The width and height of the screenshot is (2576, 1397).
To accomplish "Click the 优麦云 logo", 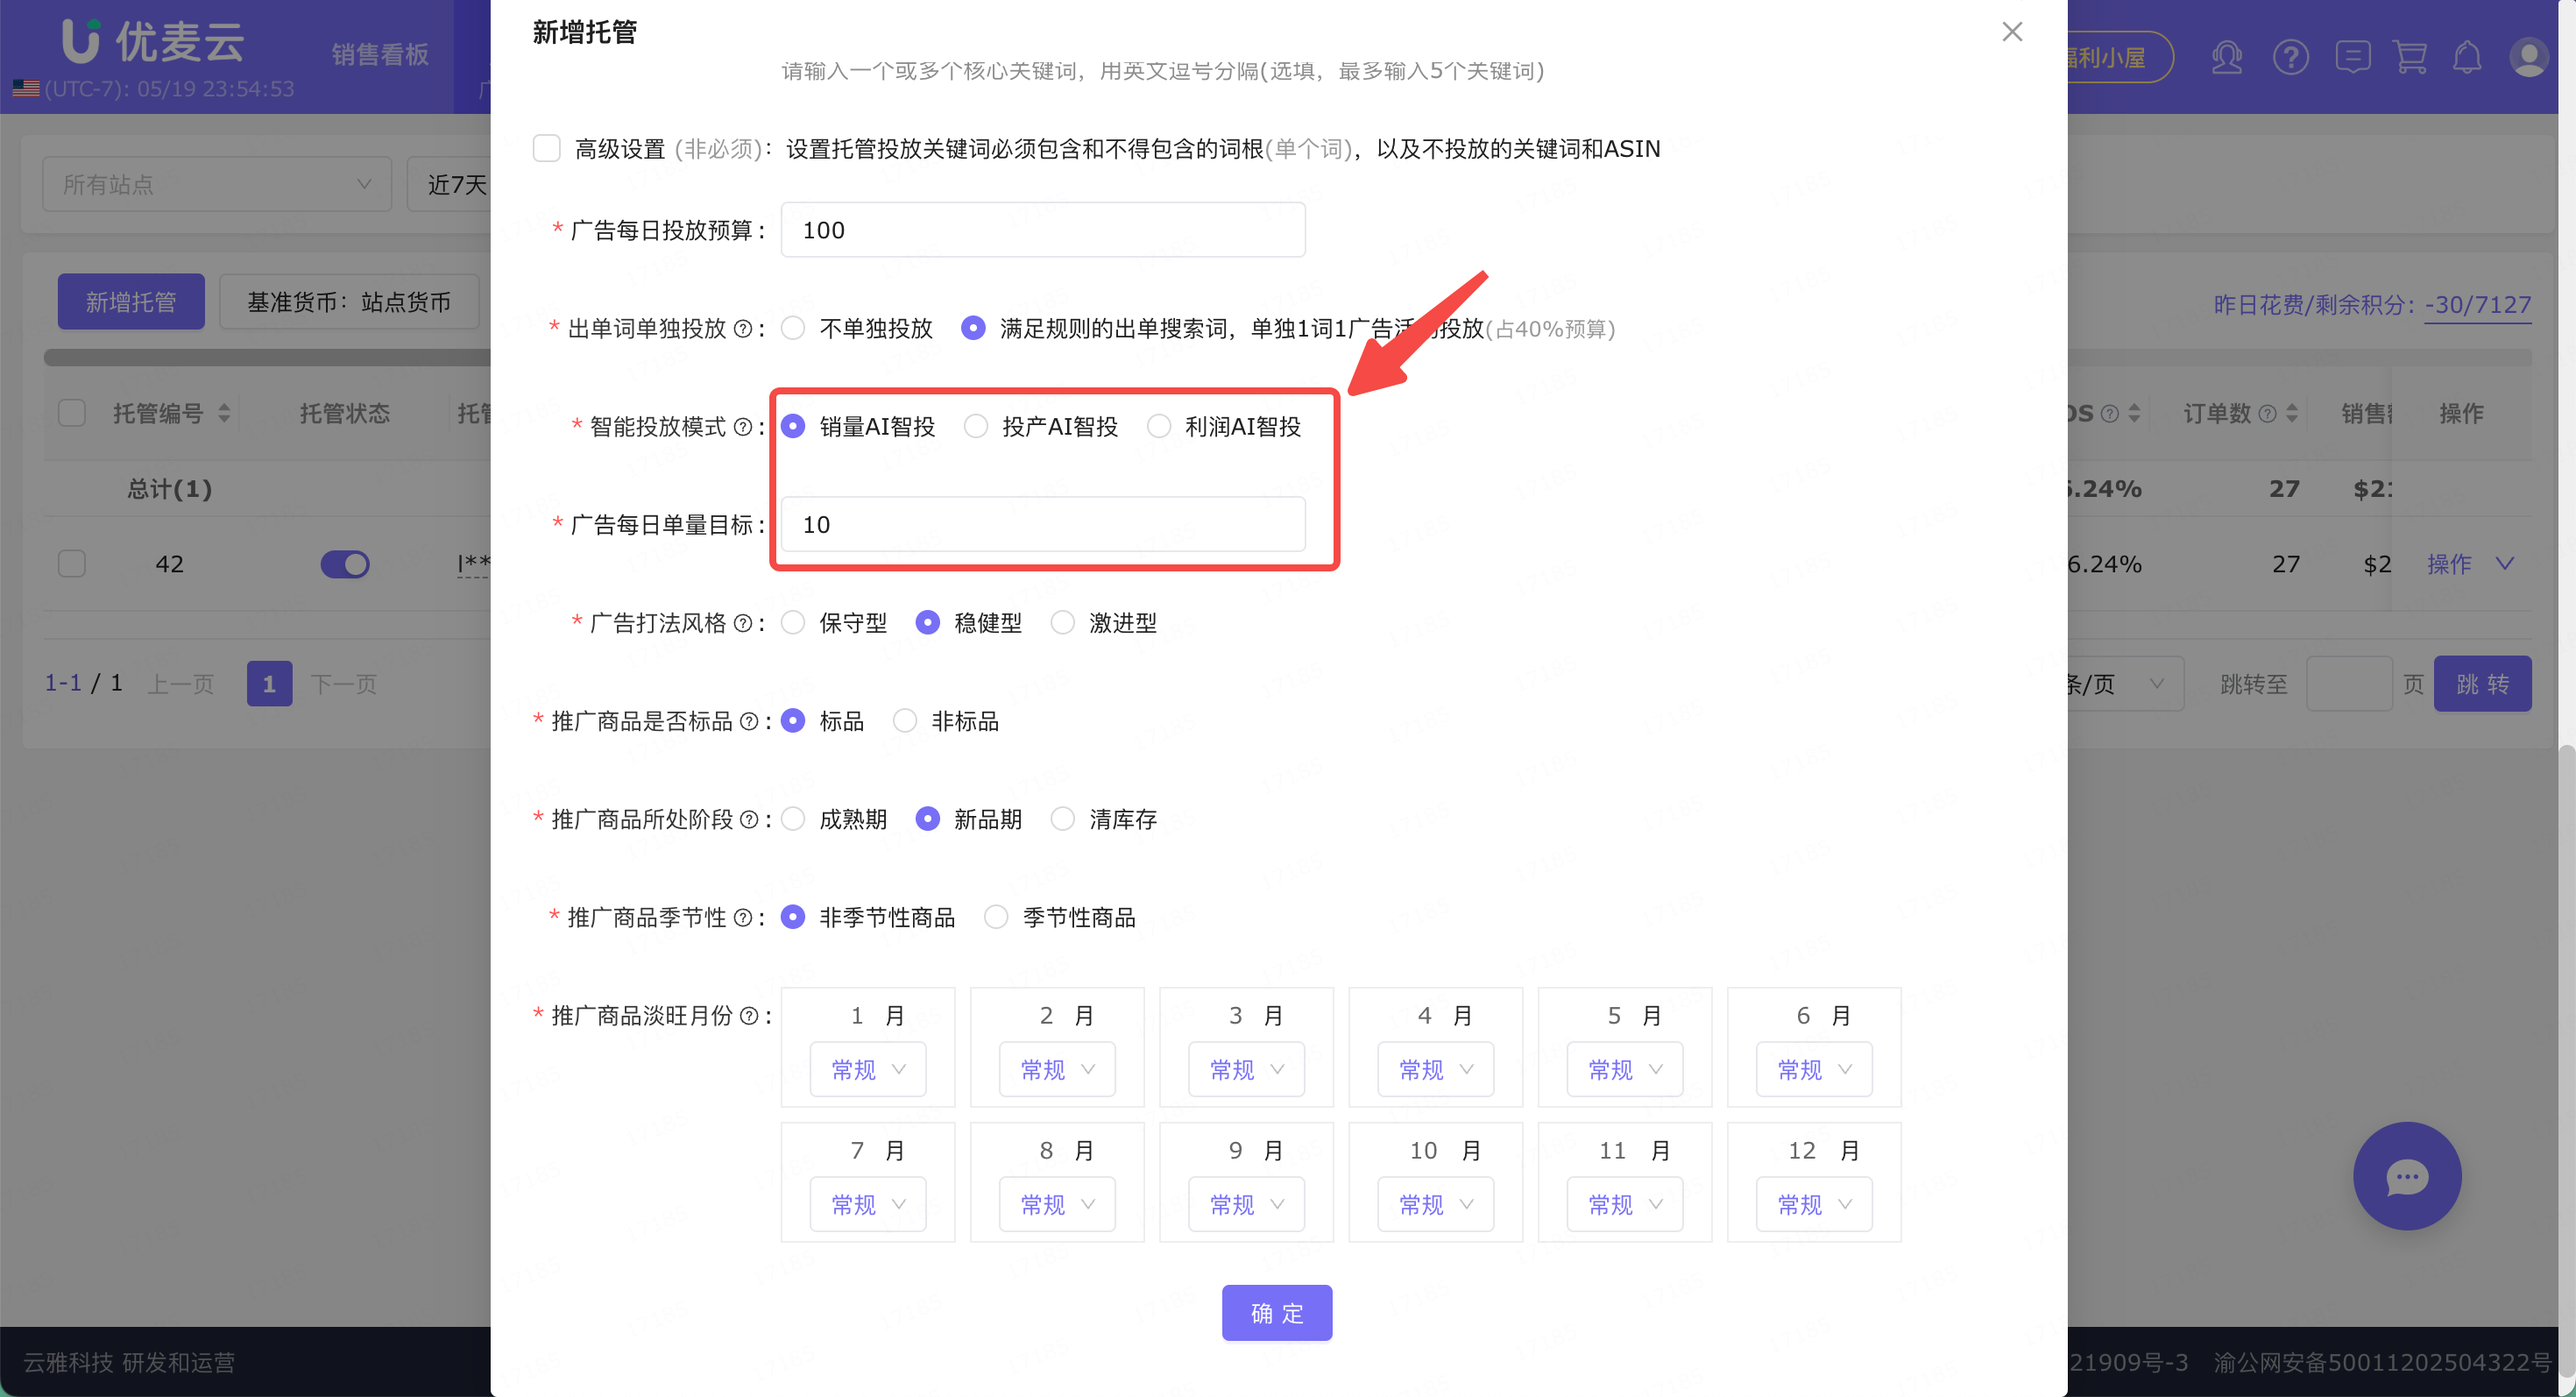I will (x=152, y=42).
